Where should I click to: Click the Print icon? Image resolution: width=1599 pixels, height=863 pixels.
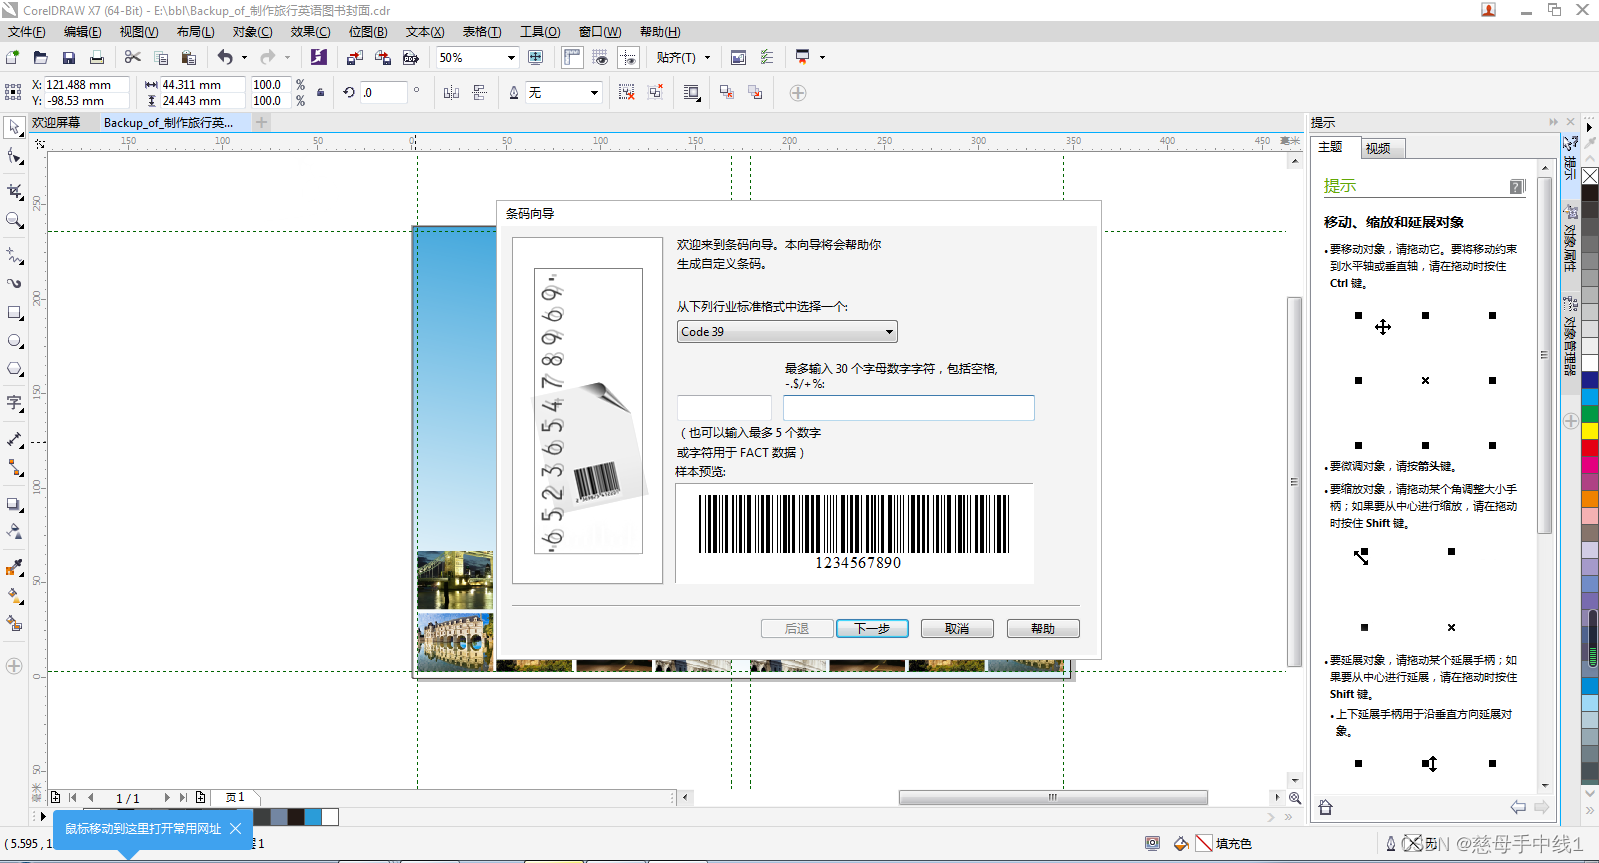coord(96,58)
